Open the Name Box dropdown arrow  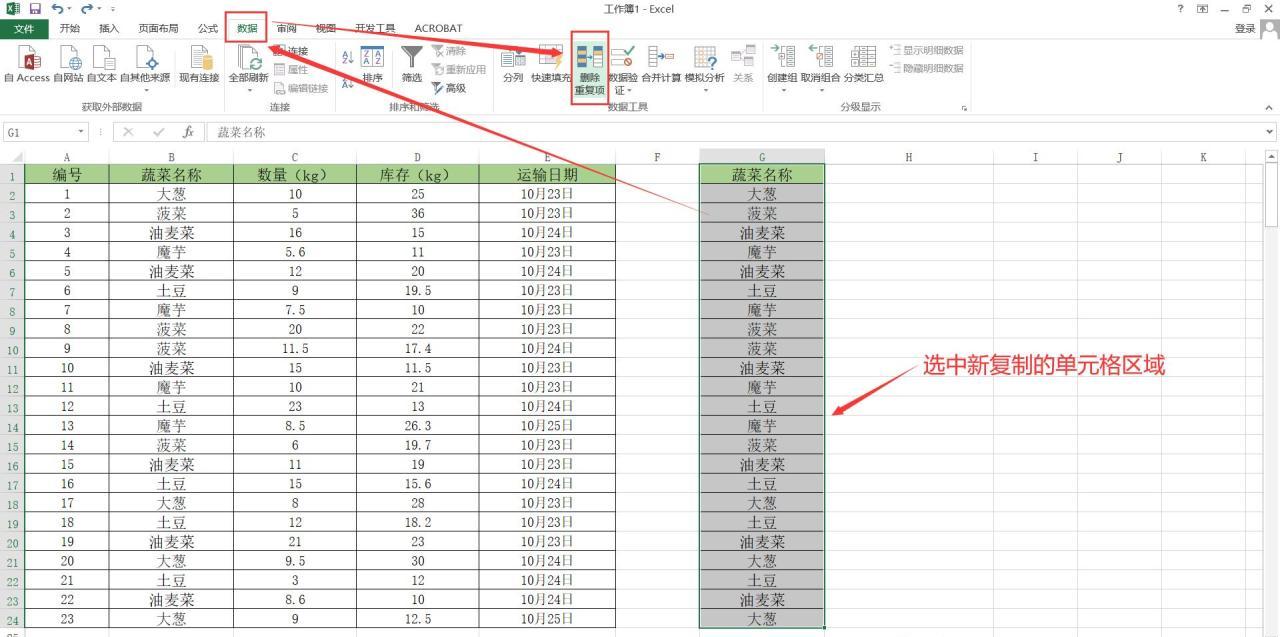(82, 132)
